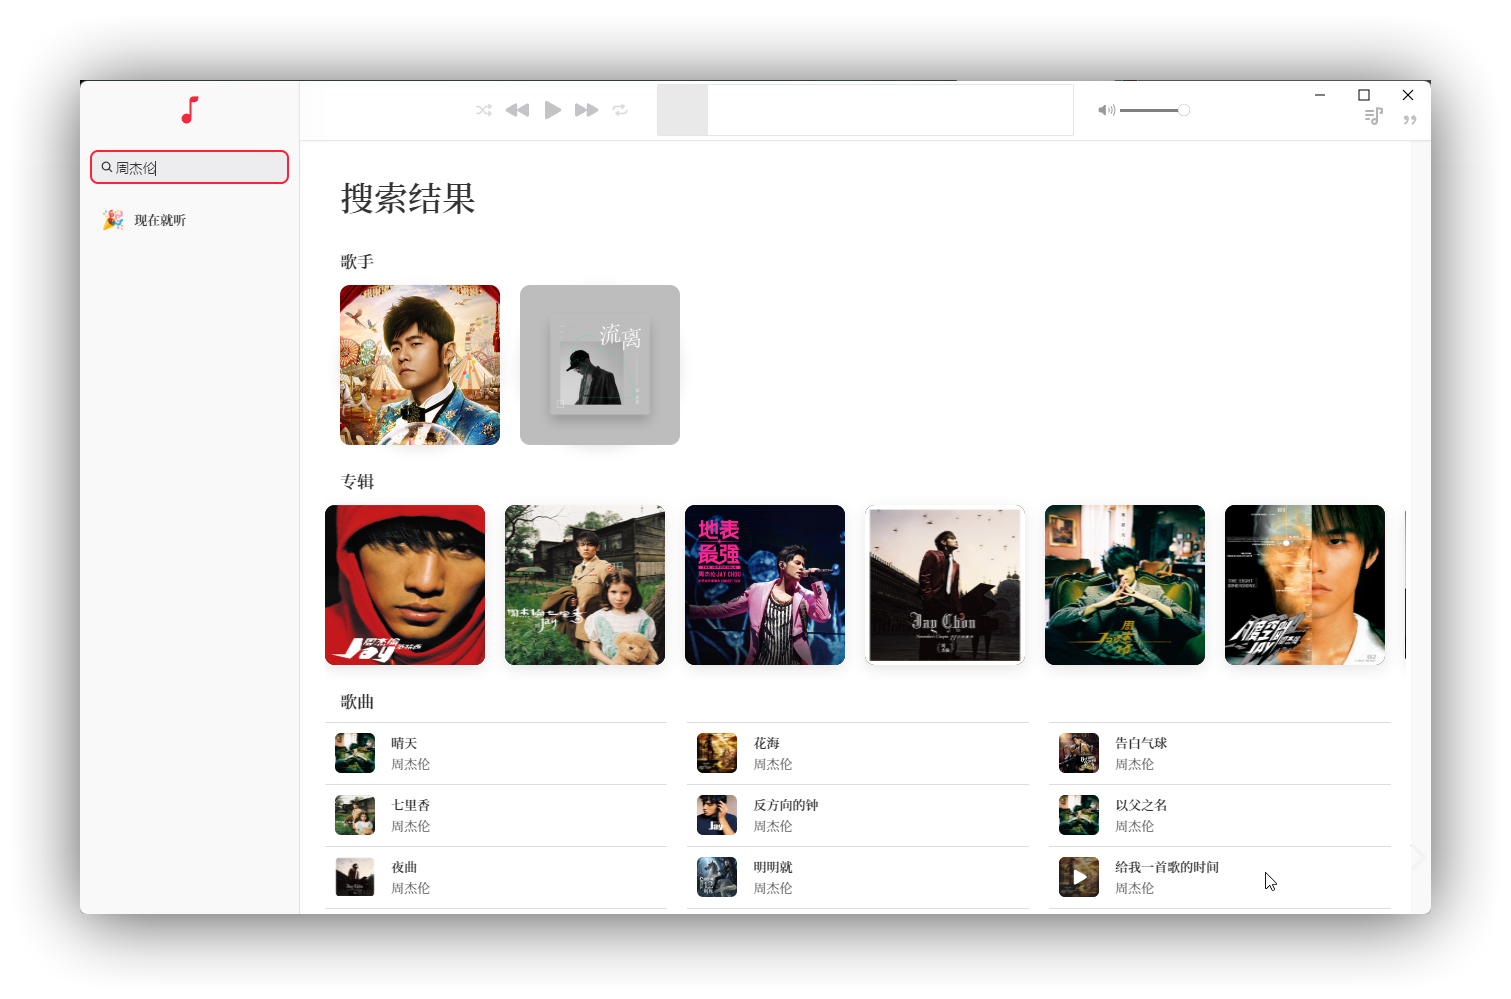The height and width of the screenshot is (999, 1511).
Task: Open the Jay Chou artist thumbnail
Action: (419, 364)
